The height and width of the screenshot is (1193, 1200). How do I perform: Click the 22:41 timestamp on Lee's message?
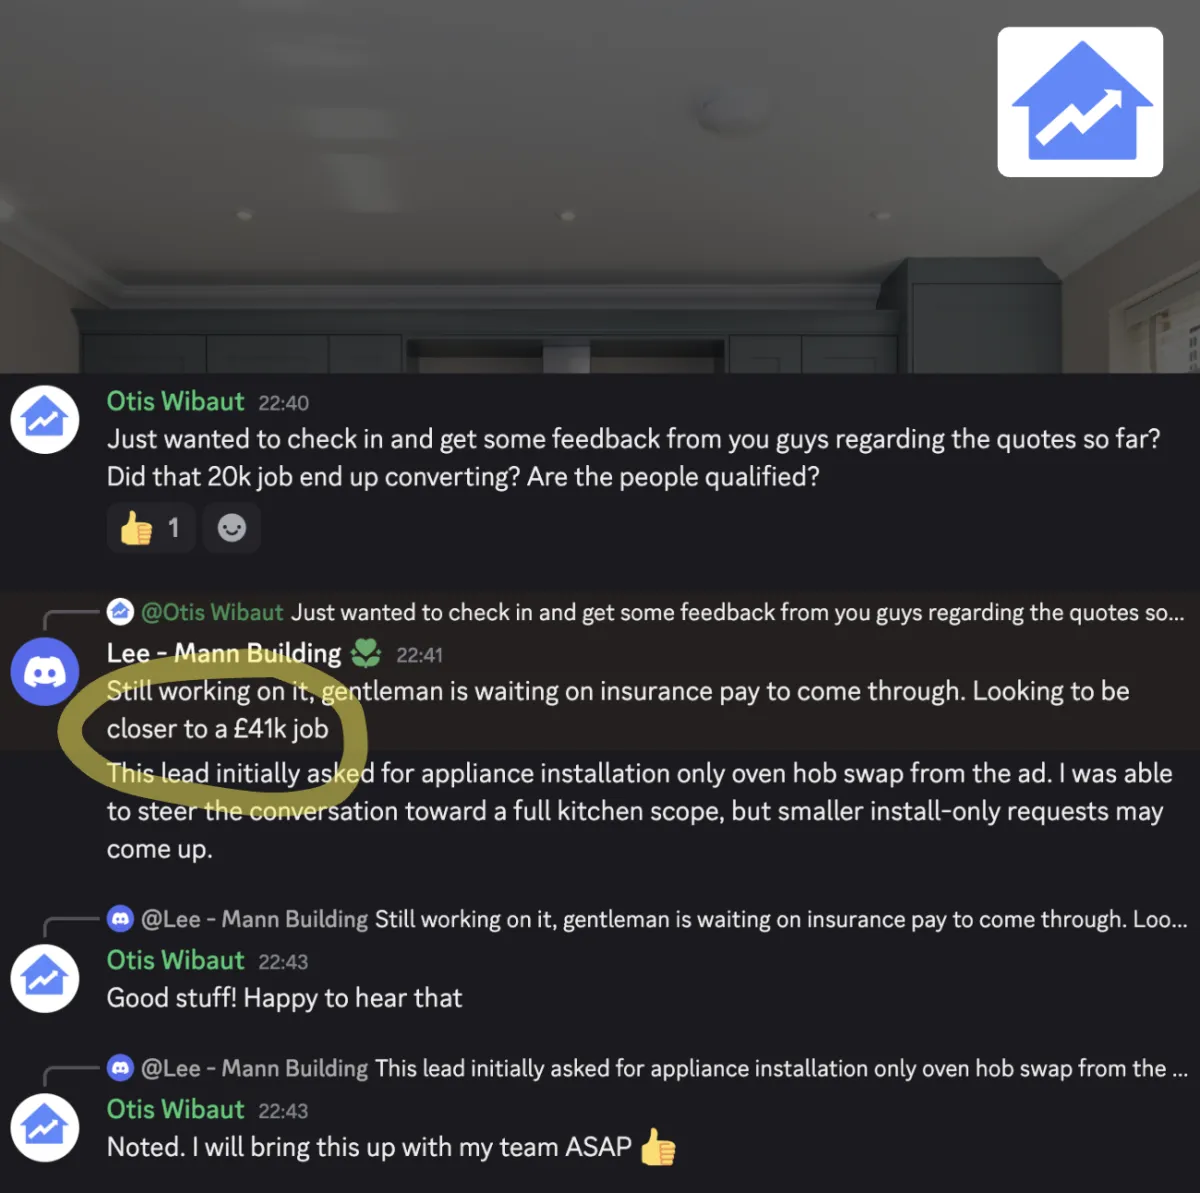point(419,656)
